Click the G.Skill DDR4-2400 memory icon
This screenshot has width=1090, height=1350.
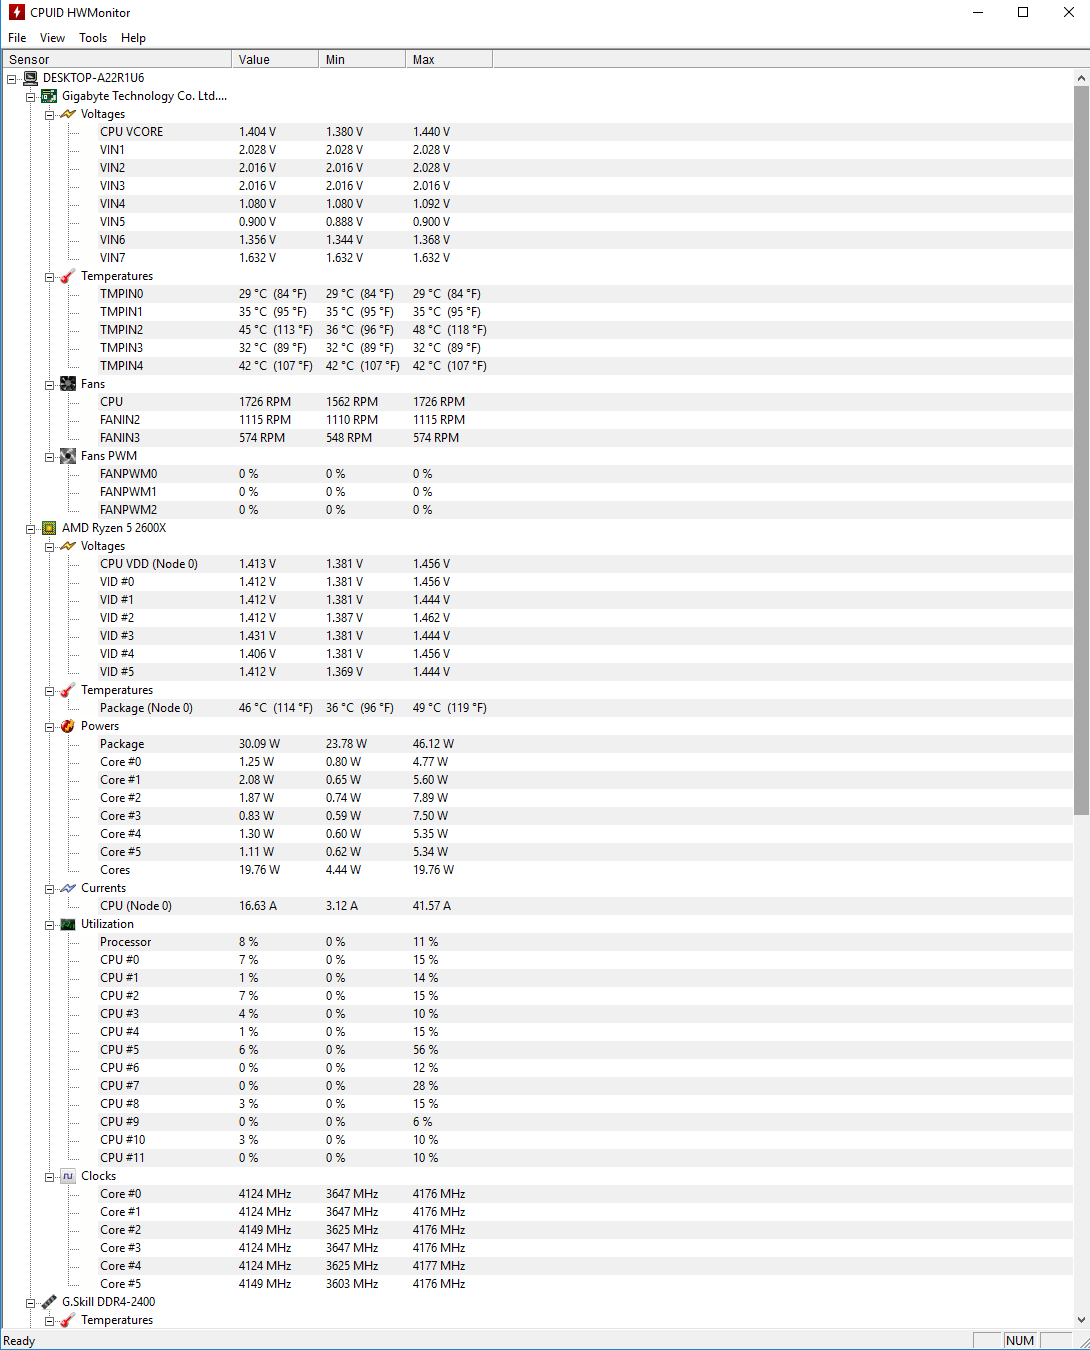(x=49, y=1302)
